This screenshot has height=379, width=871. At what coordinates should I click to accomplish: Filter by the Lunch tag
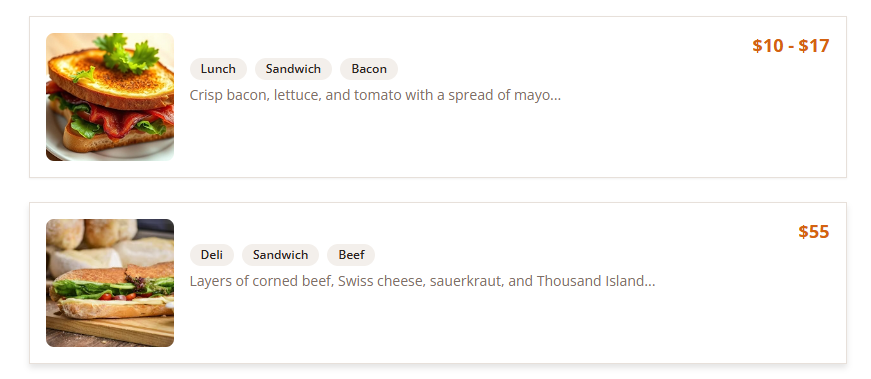218,69
